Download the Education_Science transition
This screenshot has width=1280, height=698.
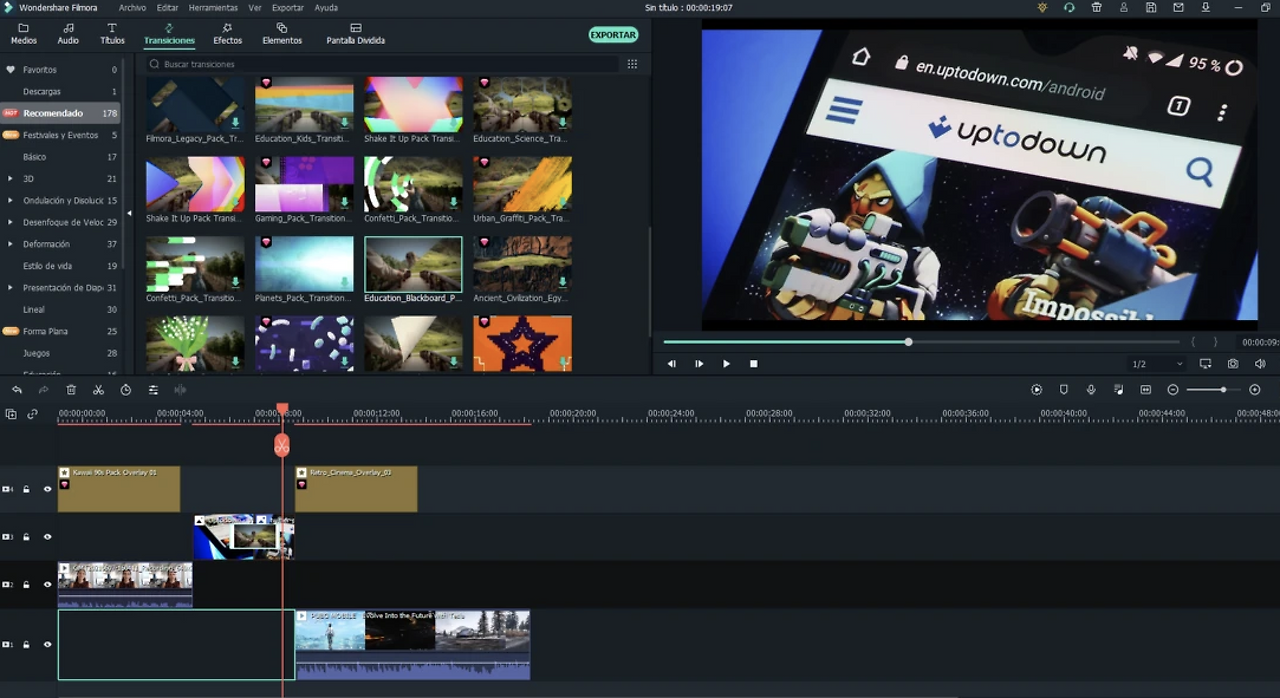pos(563,123)
